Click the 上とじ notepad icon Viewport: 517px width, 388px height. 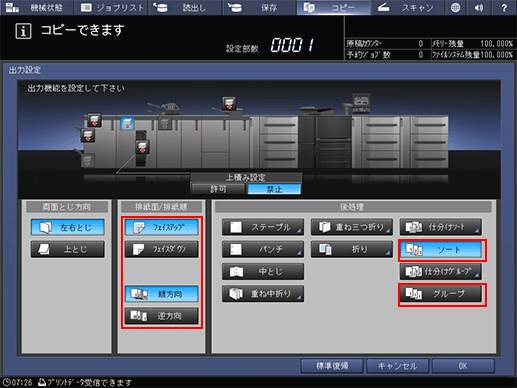pos(44,249)
